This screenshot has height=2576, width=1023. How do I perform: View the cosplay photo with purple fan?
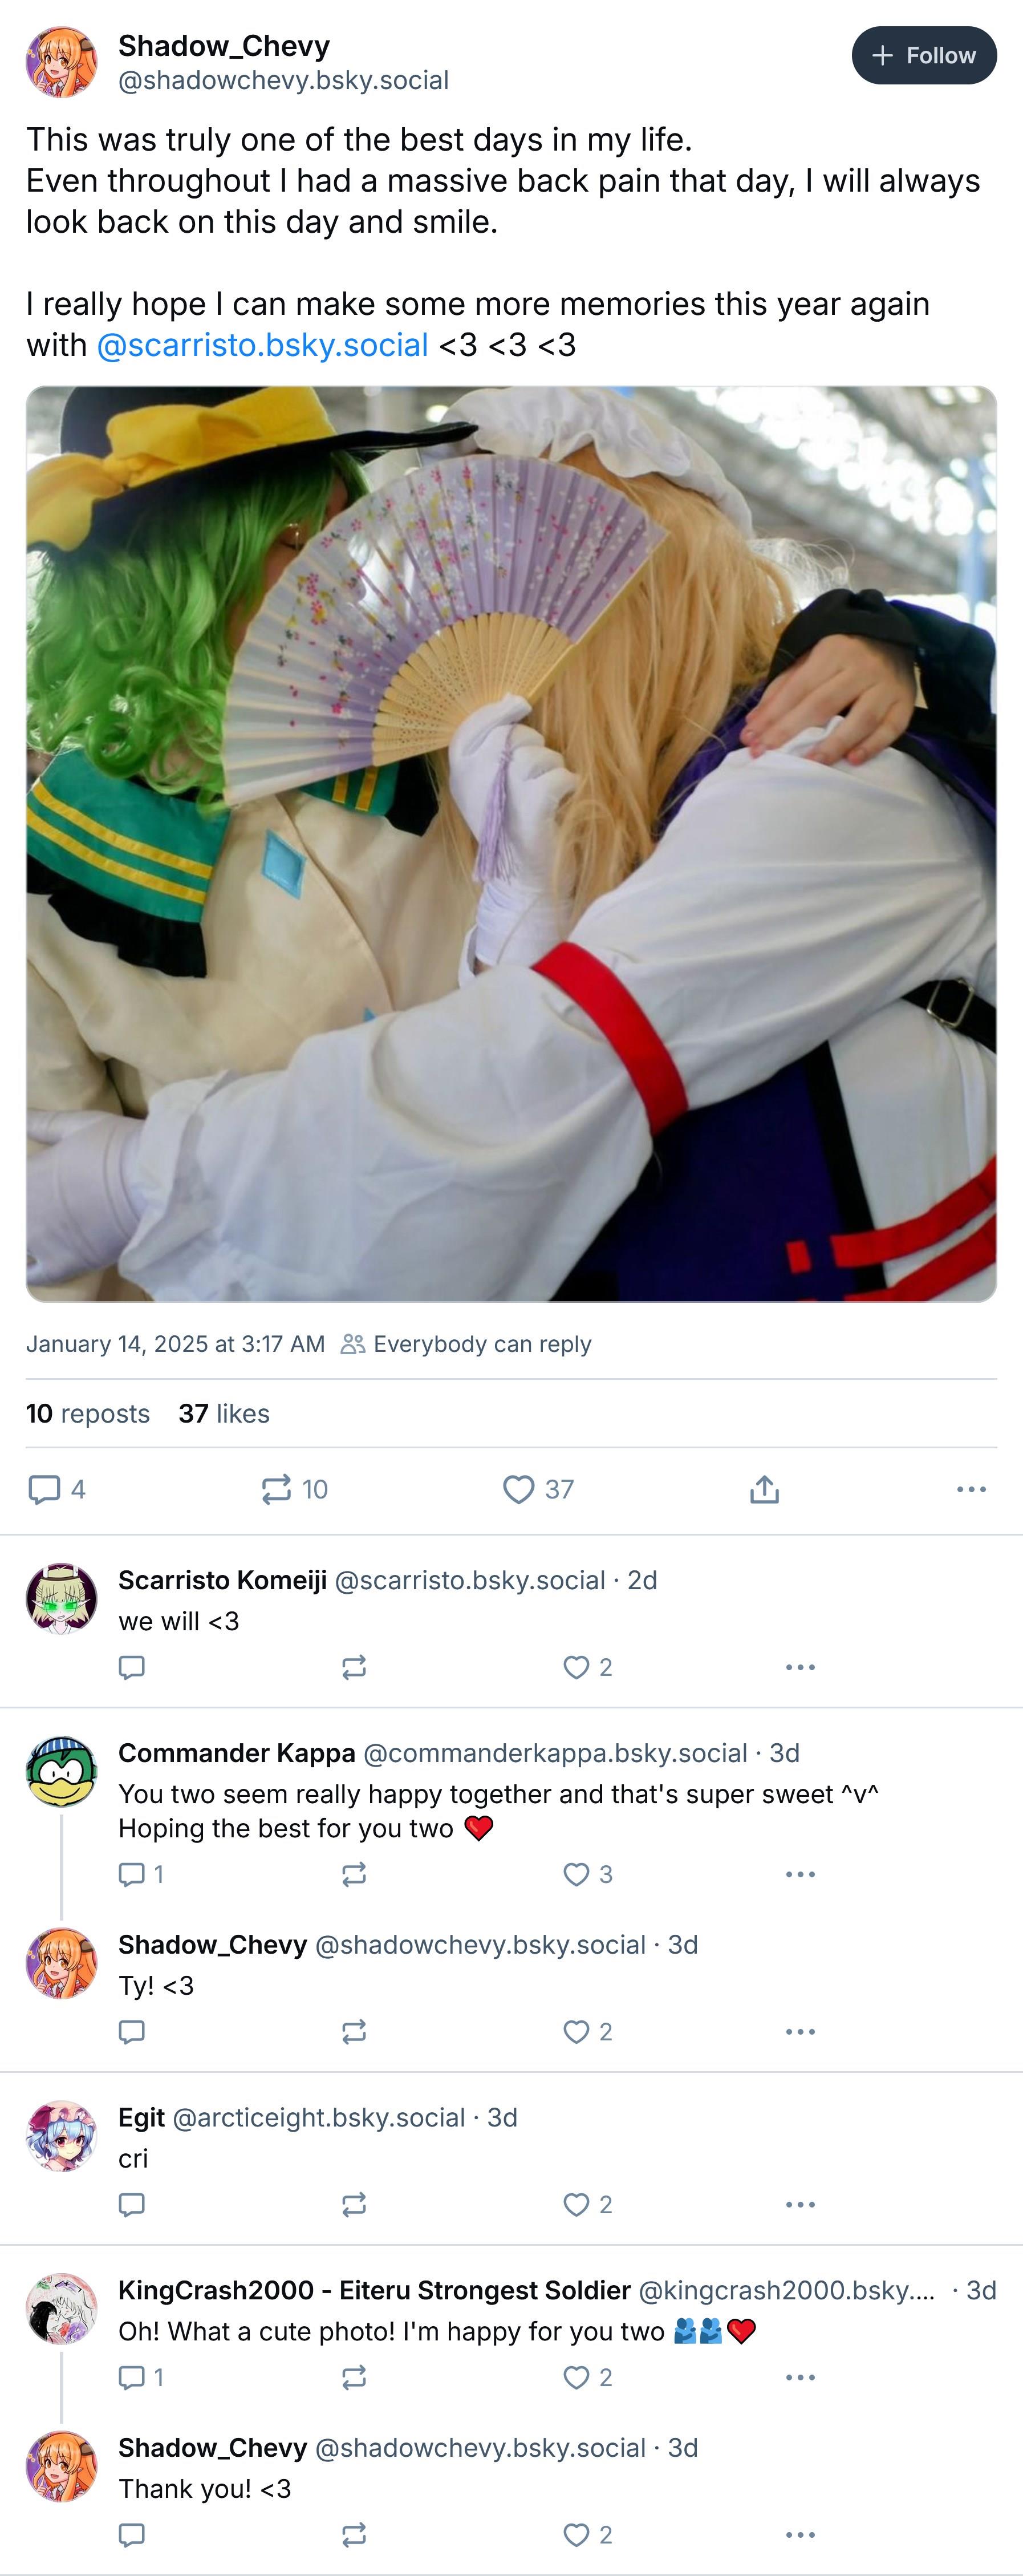click(x=511, y=844)
